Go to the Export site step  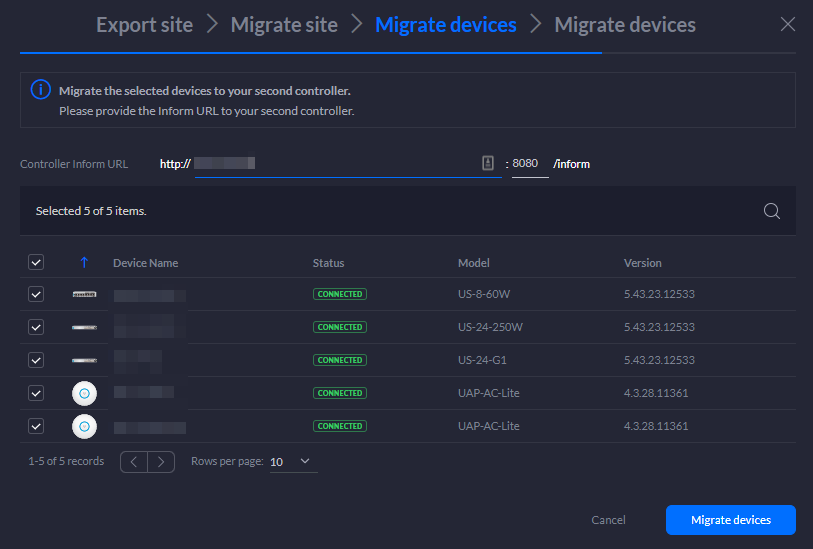144,25
